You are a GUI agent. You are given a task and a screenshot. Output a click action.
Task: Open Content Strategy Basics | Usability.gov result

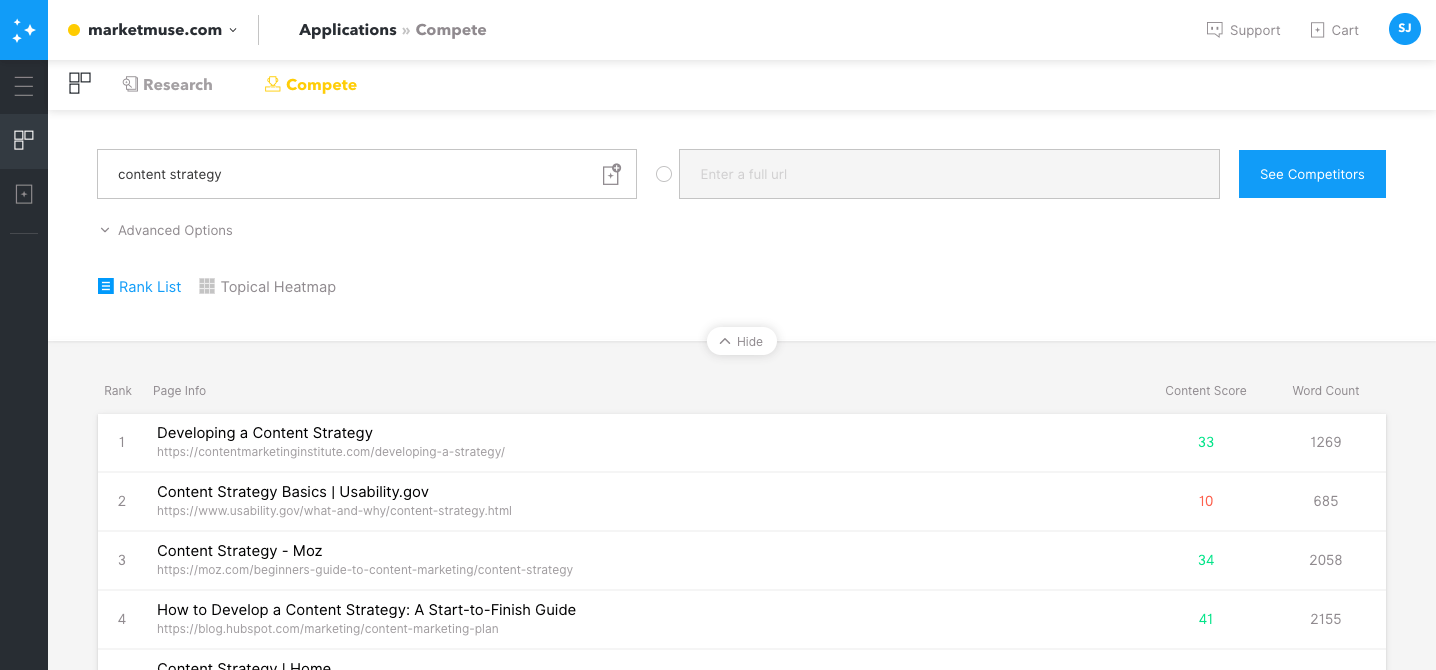click(x=293, y=492)
